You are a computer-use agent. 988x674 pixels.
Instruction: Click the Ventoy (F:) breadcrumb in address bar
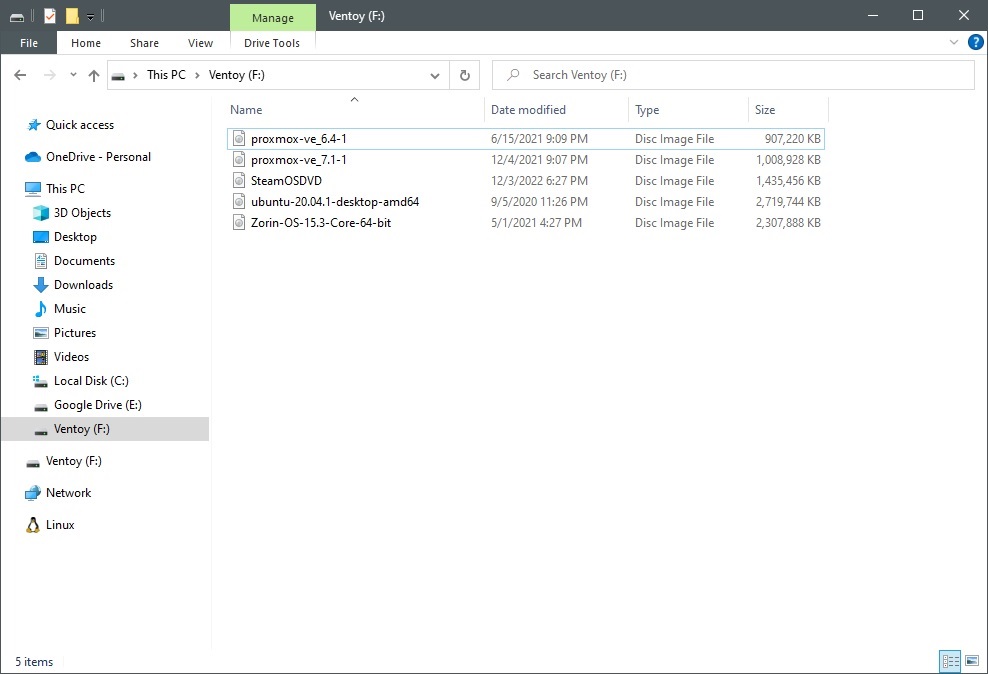(x=237, y=75)
